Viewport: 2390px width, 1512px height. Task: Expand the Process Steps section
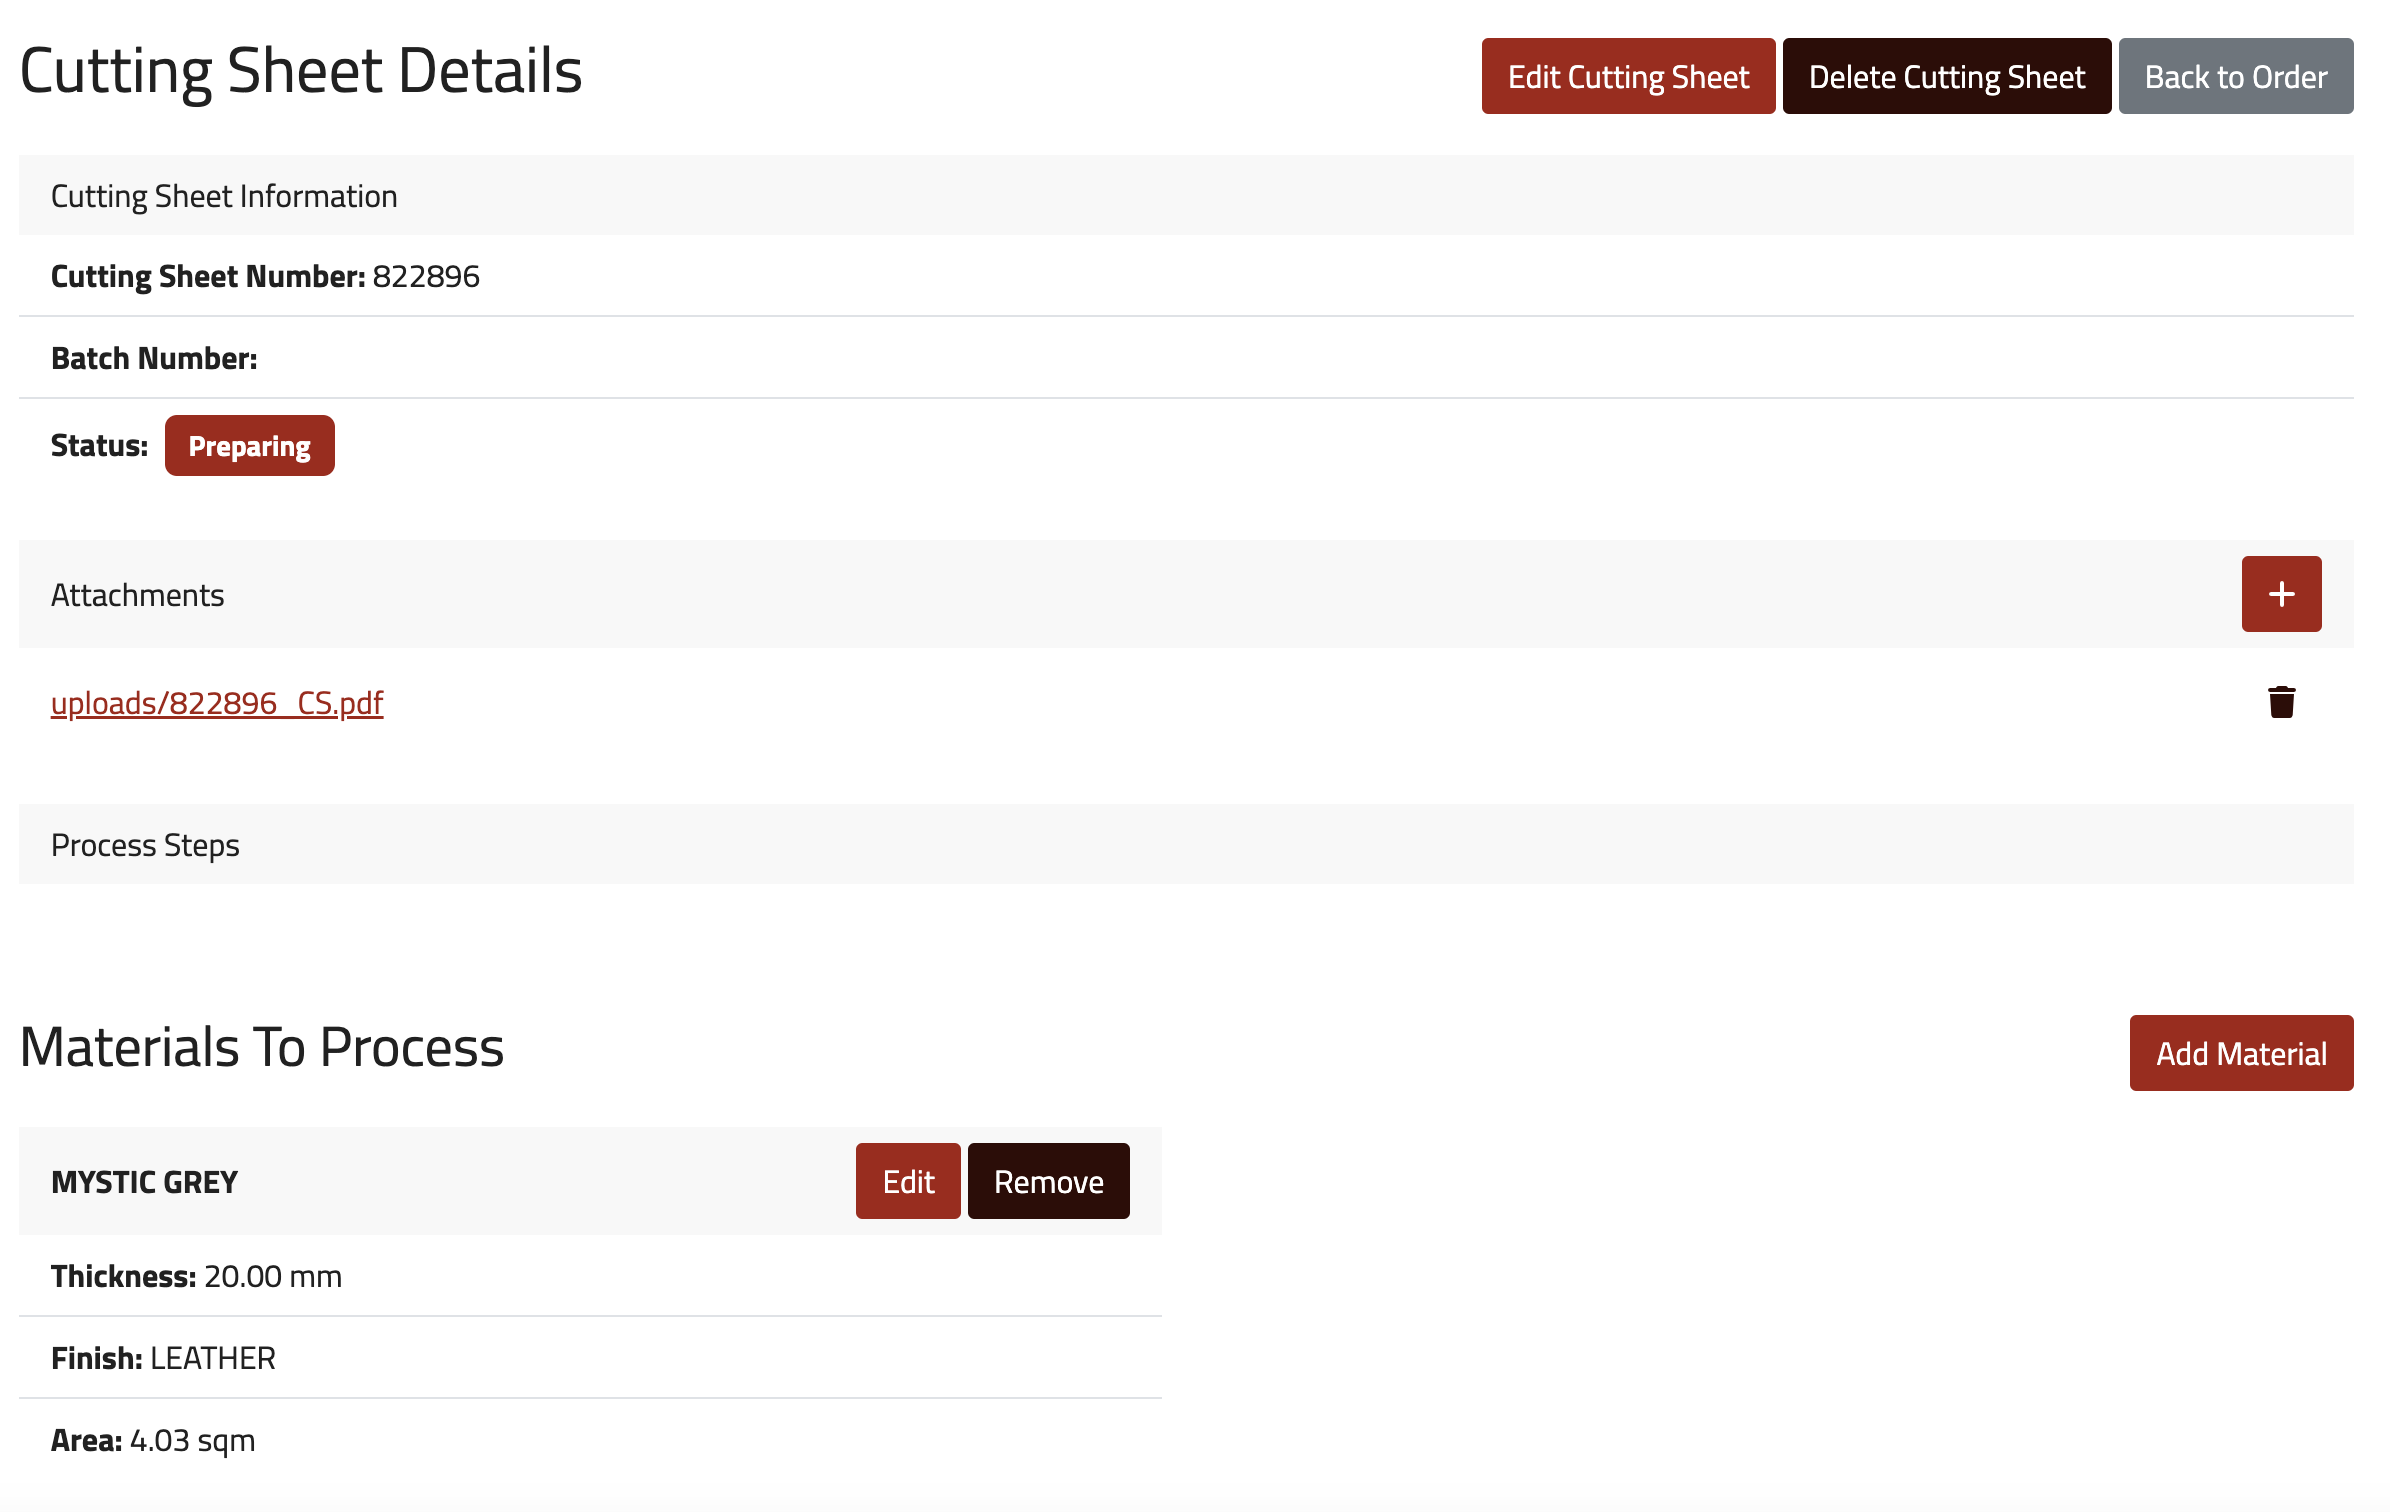145,843
